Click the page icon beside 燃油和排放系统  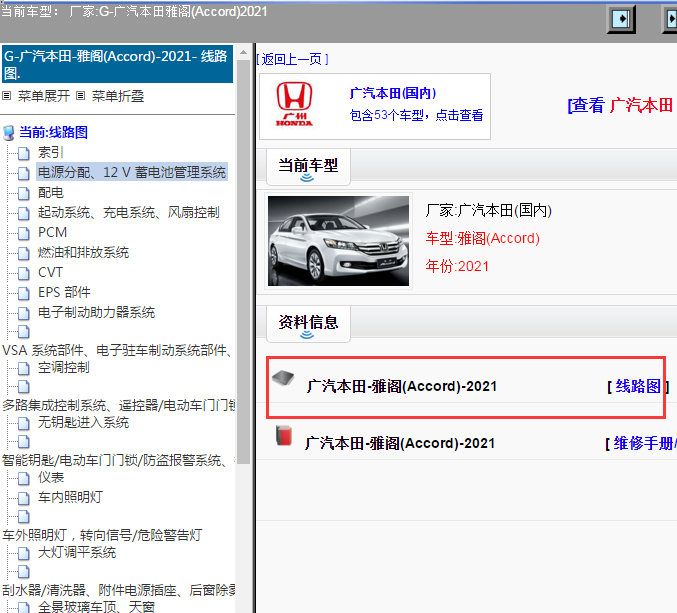tap(24, 253)
